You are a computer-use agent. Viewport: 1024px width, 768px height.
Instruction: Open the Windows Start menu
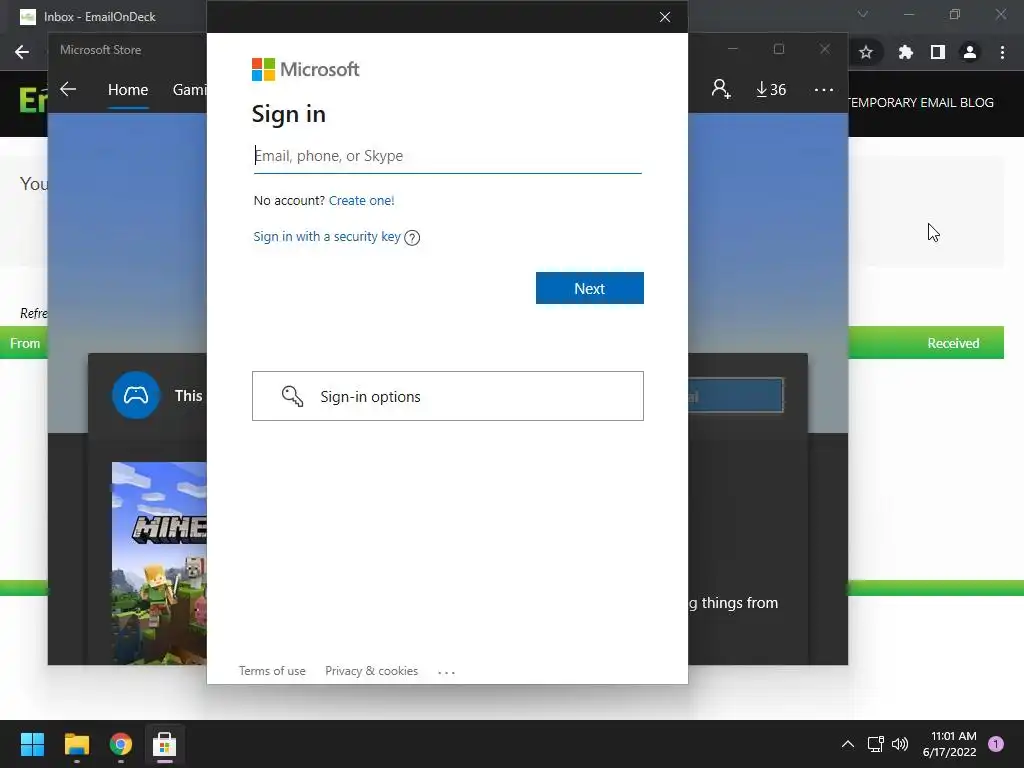point(32,744)
